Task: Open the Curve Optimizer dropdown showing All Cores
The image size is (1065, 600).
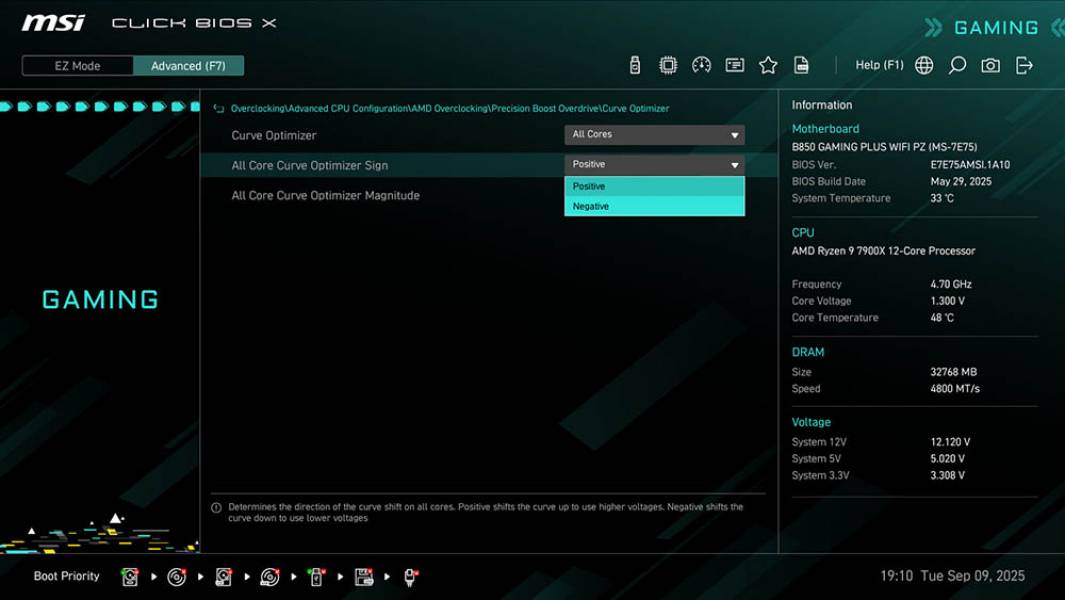Action: pos(653,134)
